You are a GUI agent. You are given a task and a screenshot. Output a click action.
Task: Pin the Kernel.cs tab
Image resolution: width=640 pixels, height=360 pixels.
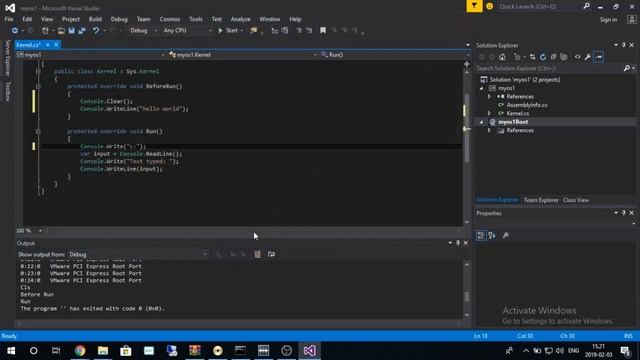click(48, 45)
